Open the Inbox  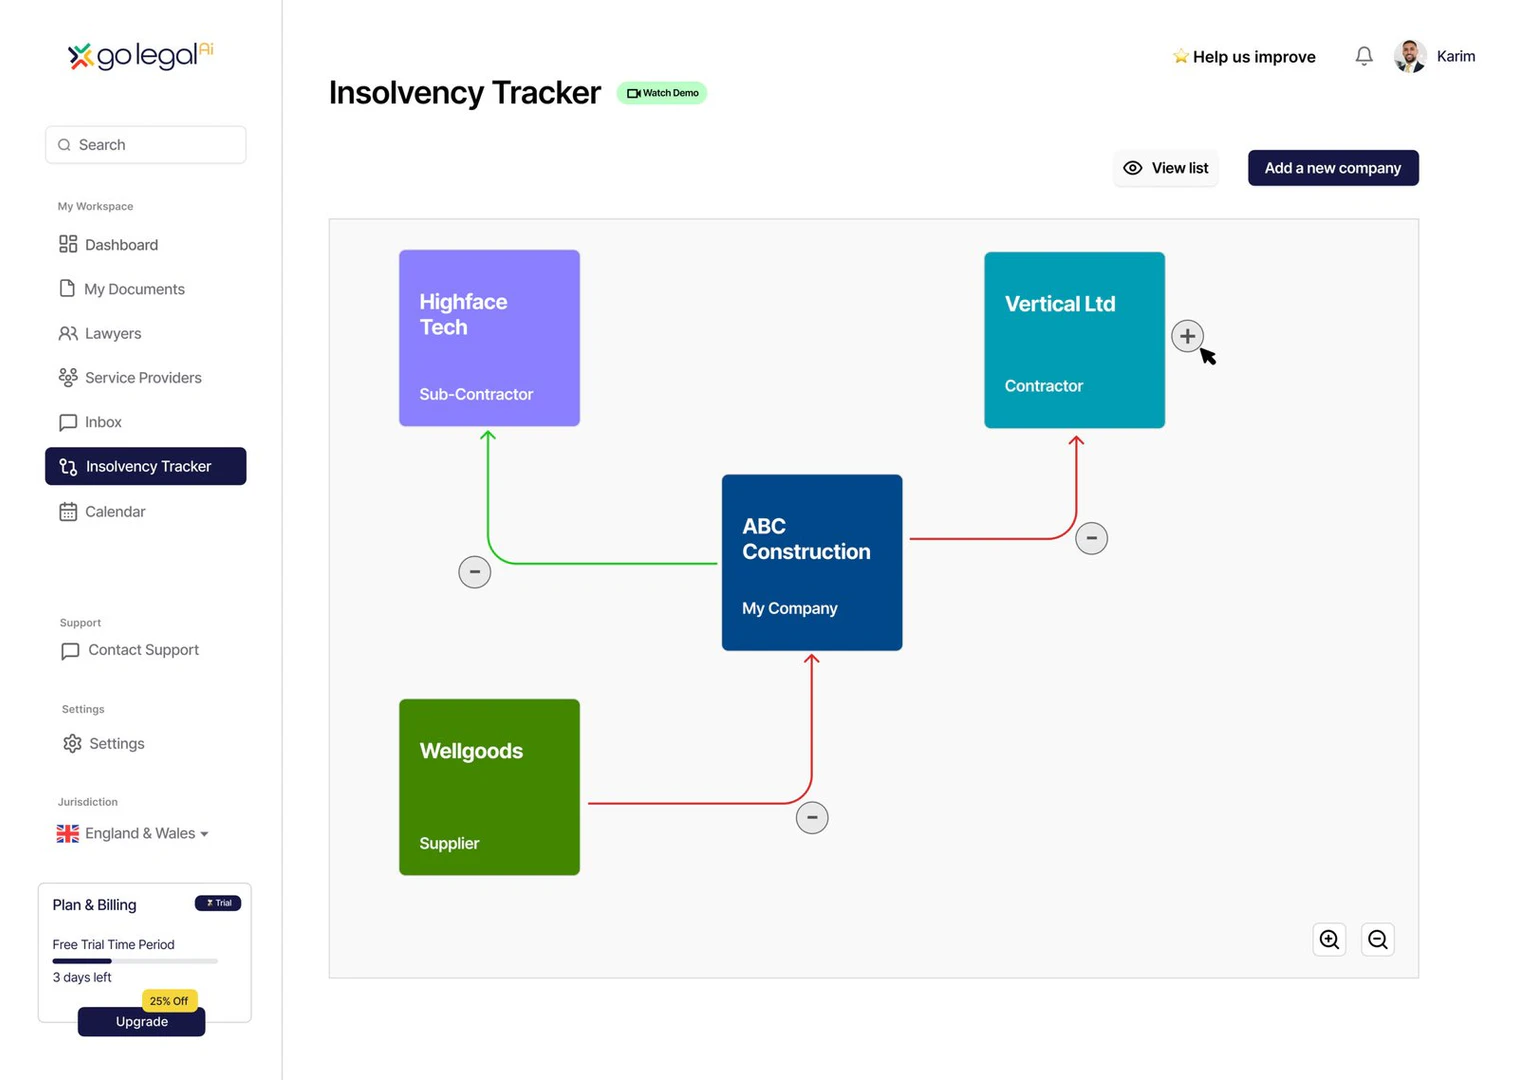103,422
